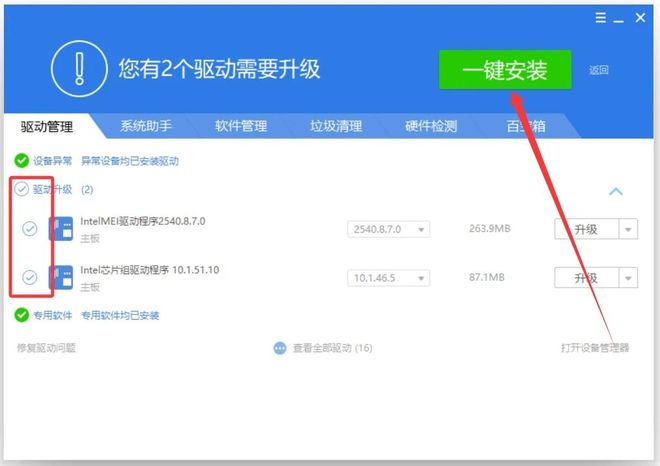
Task: Open the 修复驱动问题 link
Action: point(46,348)
